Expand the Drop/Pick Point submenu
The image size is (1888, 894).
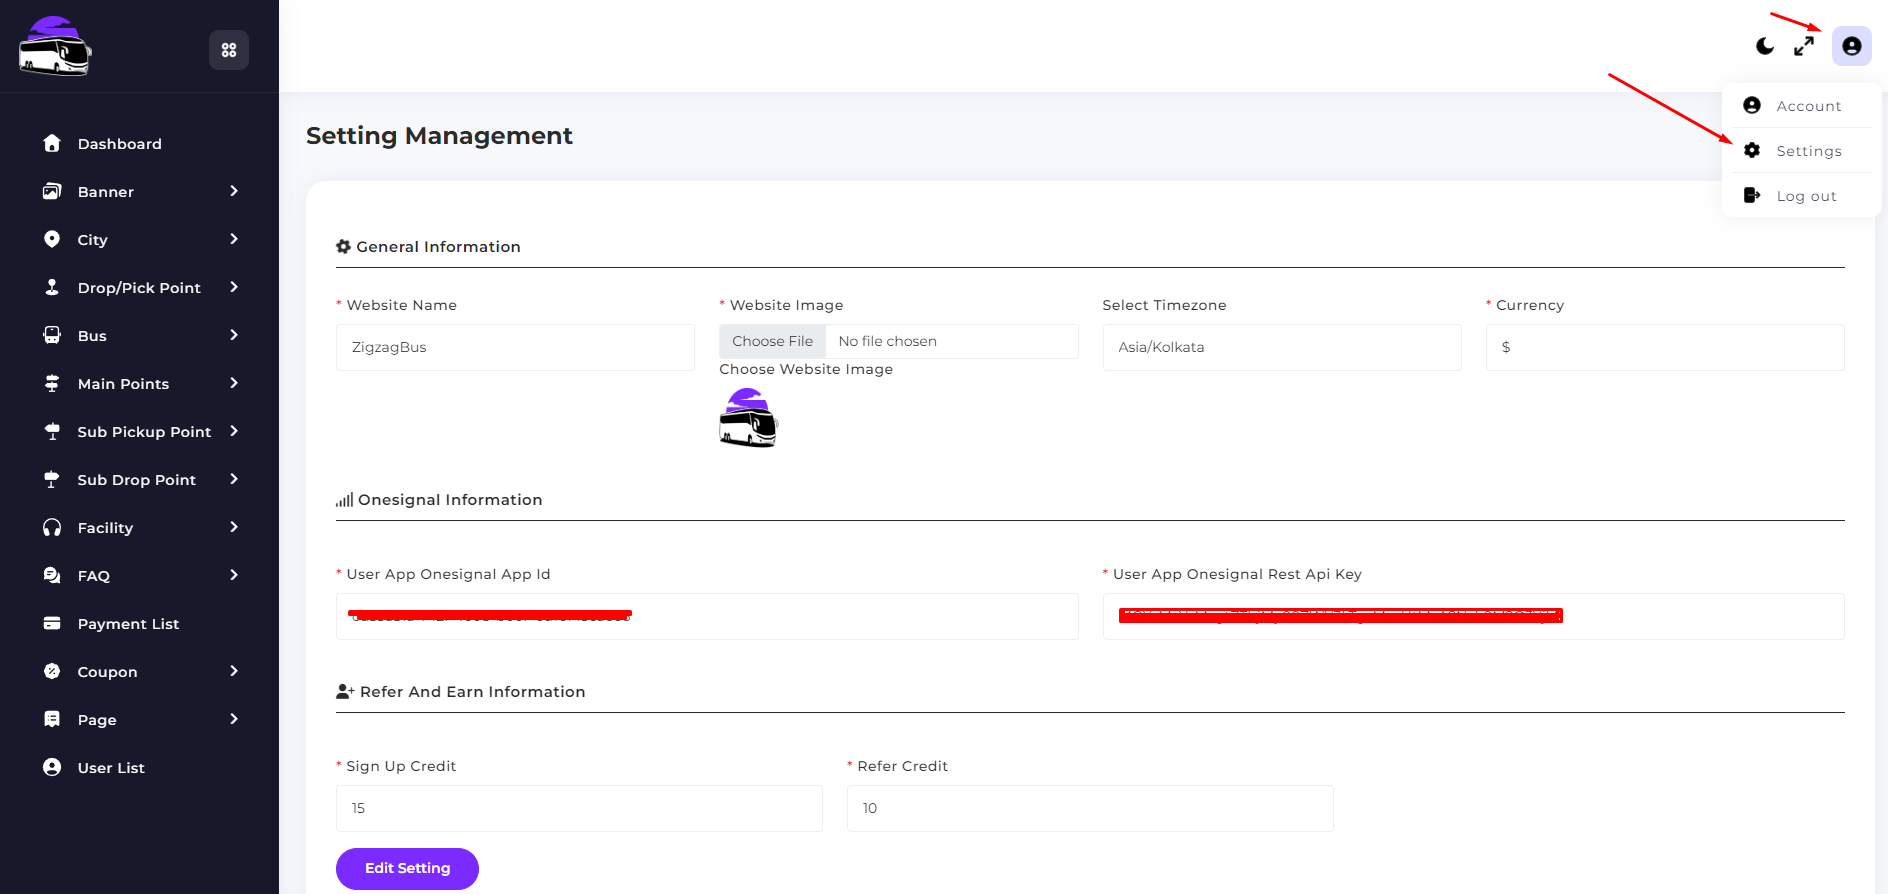click(234, 287)
